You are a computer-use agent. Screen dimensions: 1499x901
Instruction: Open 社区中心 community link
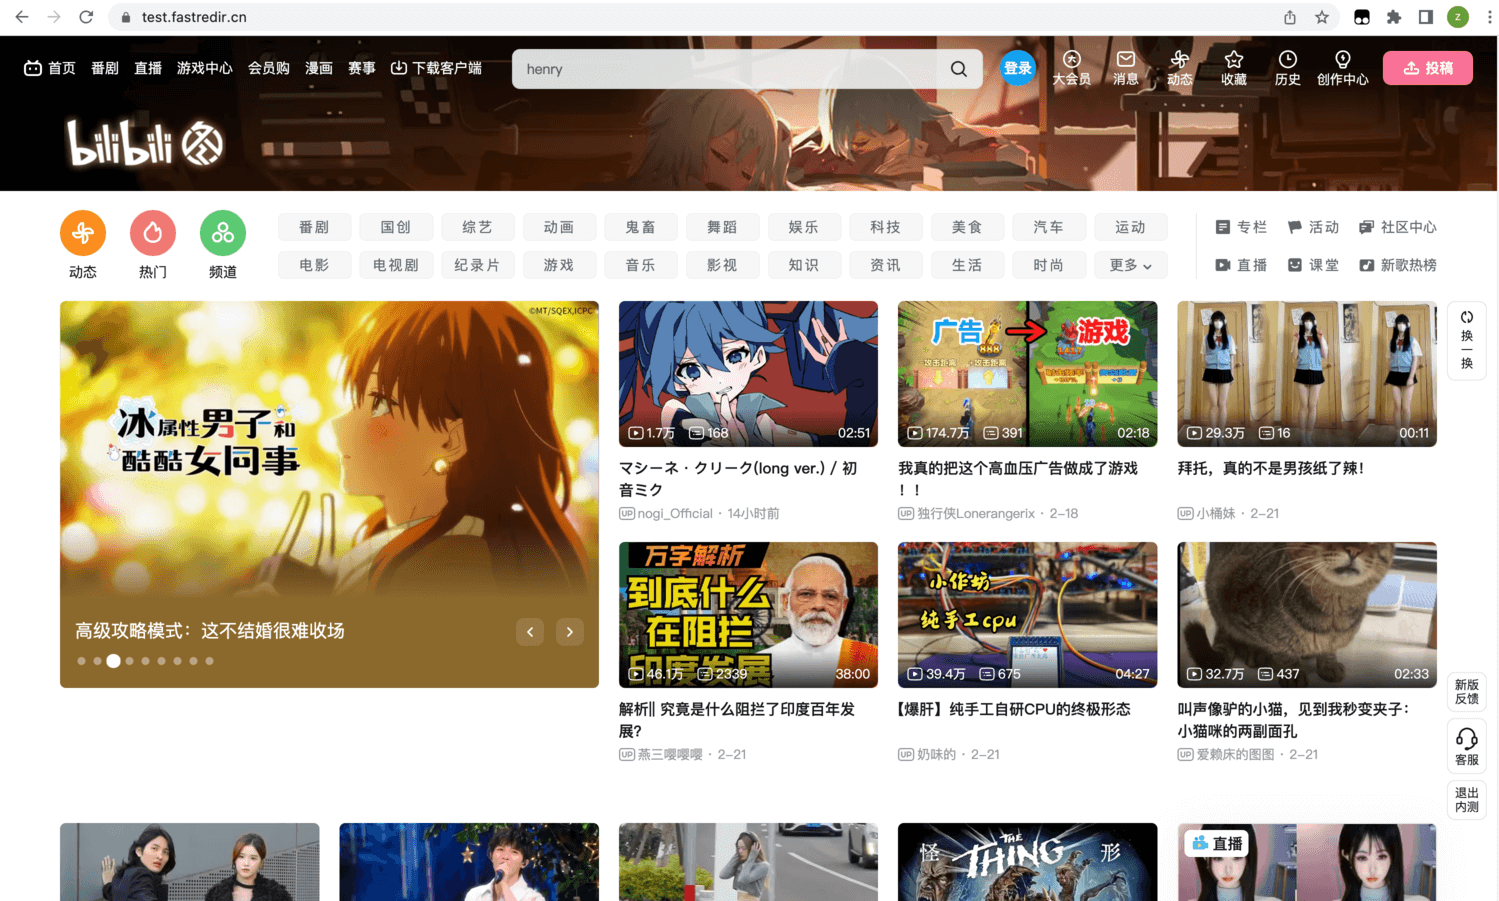[x=1398, y=227]
